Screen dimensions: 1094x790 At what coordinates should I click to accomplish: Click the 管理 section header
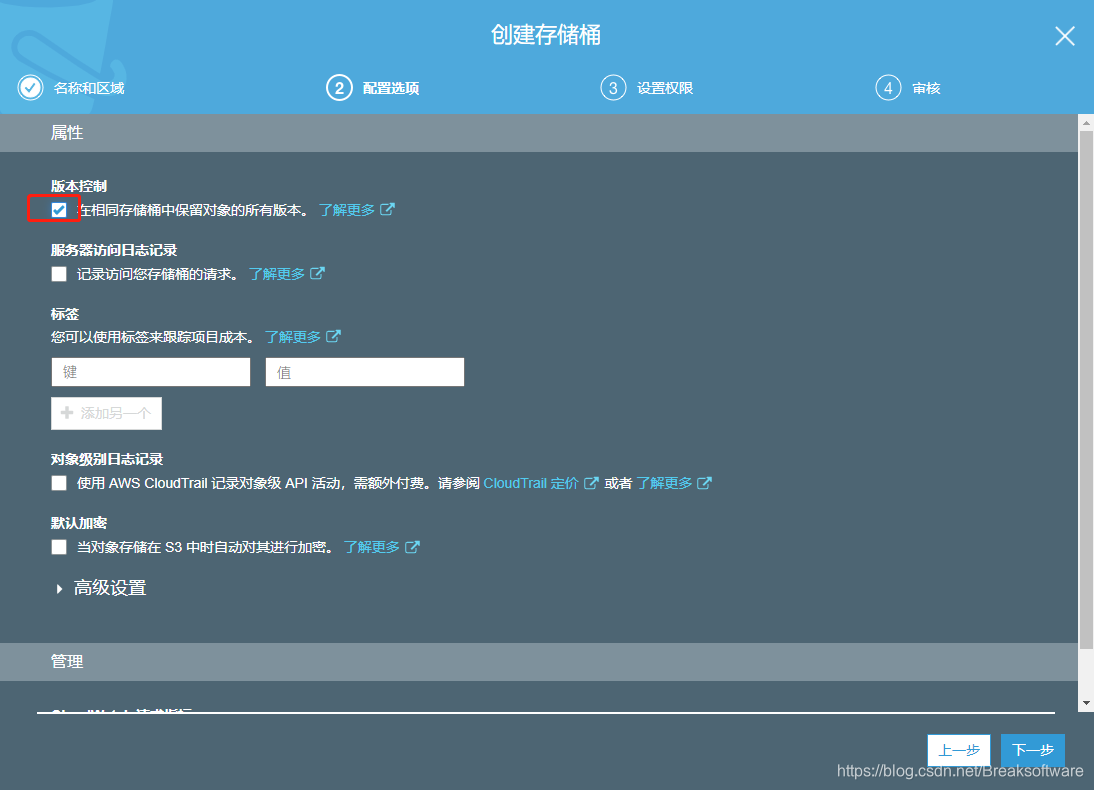pos(67,662)
